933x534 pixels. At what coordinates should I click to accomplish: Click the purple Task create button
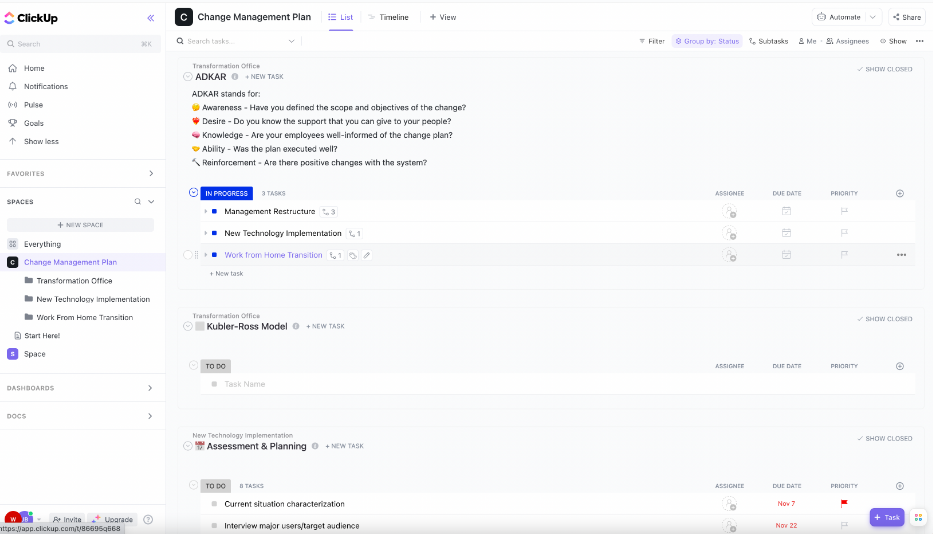887,517
